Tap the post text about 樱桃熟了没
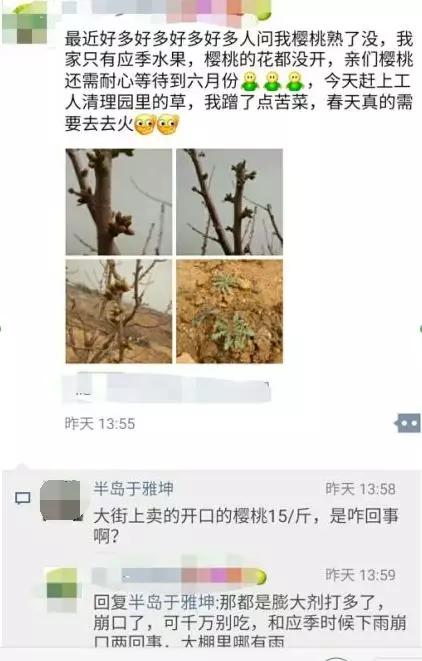Viewport: 422px width, 661px height. [x=239, y=81]
